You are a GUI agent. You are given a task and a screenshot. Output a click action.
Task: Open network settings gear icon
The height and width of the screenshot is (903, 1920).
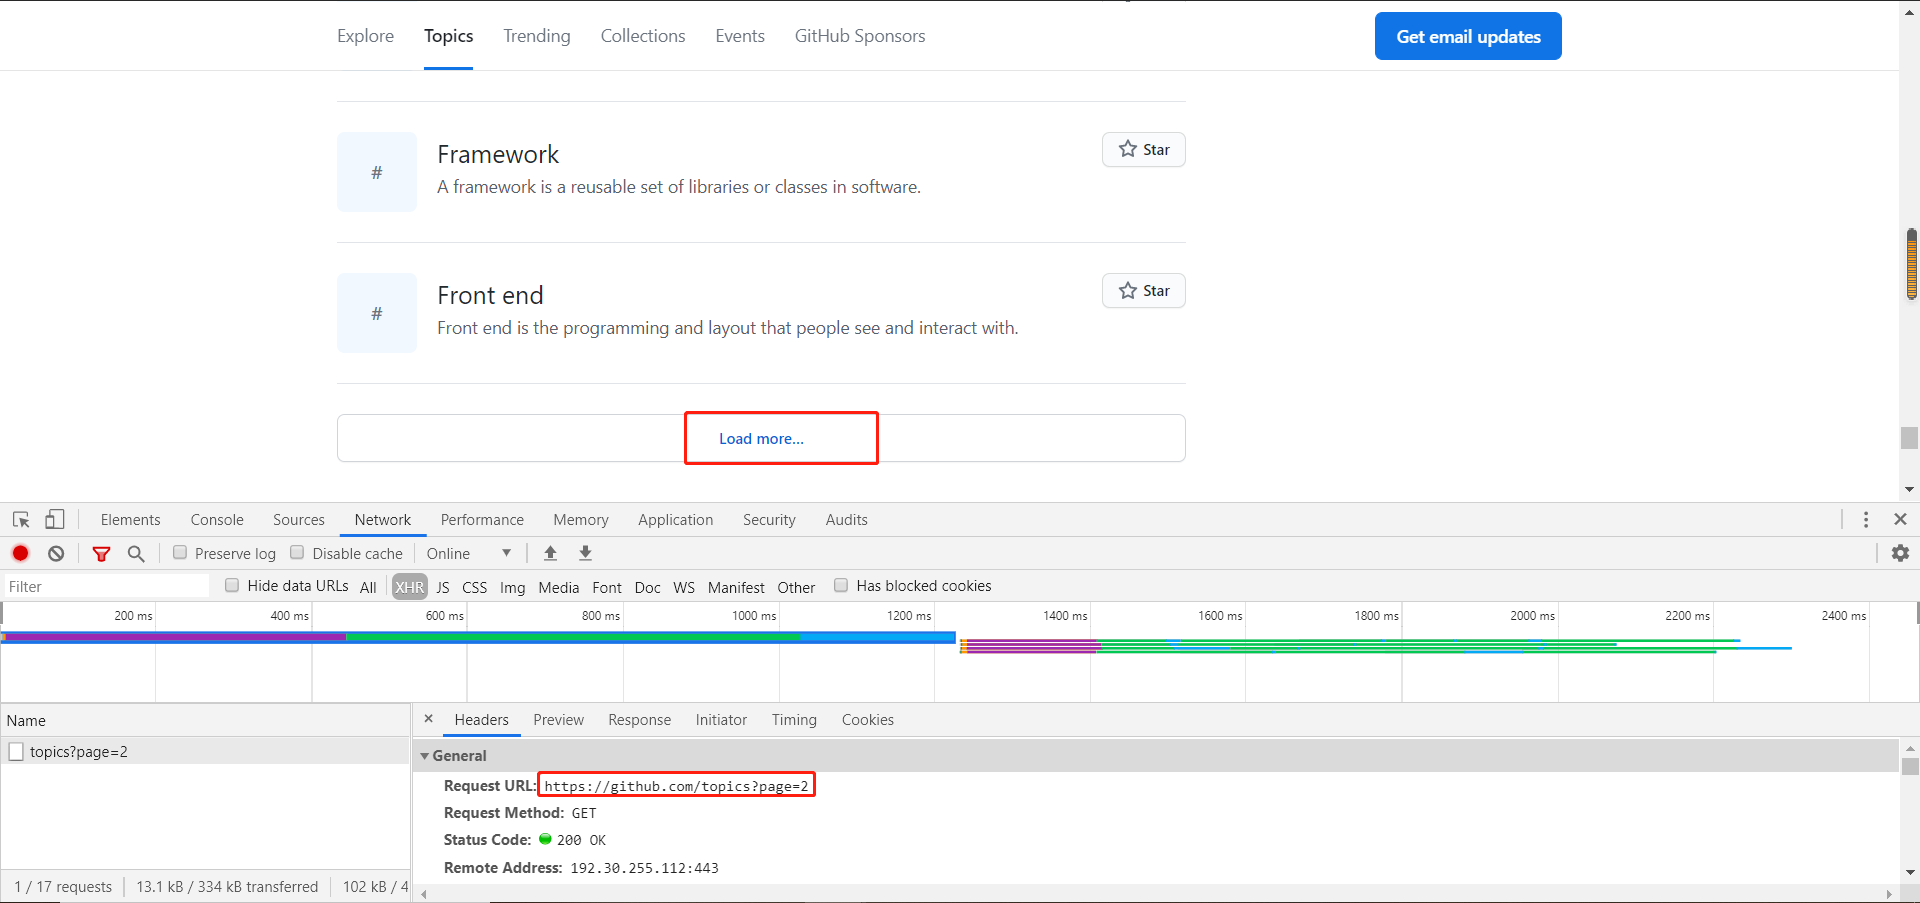(x=1901, y=553)
